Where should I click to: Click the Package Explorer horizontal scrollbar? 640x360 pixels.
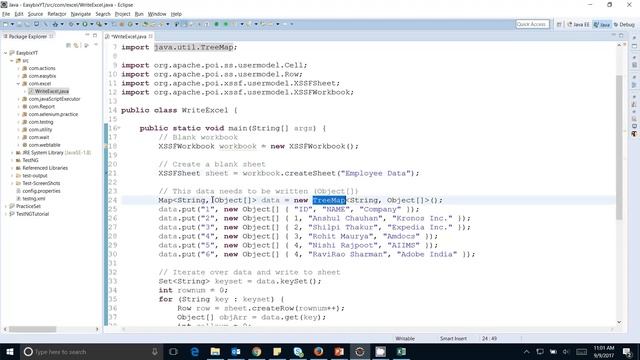click(33, 329)
